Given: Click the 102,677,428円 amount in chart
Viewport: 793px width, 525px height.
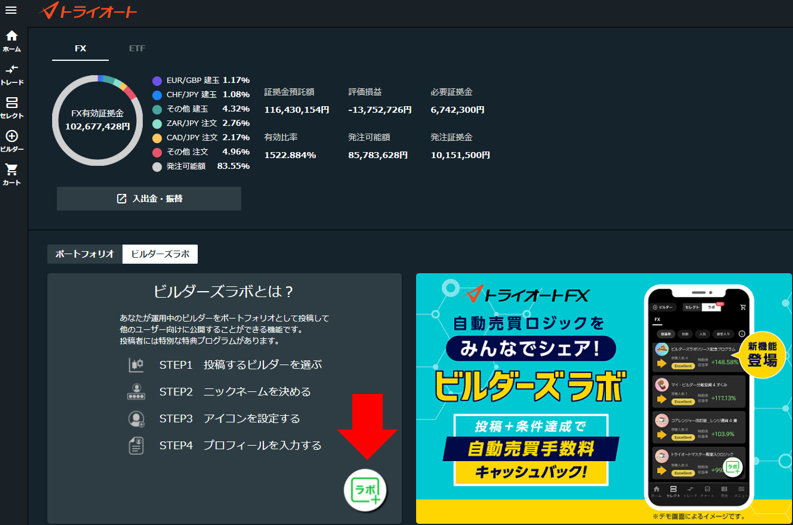Looking at the screenshot, I should pyautogui.click(x=98, y=126).
